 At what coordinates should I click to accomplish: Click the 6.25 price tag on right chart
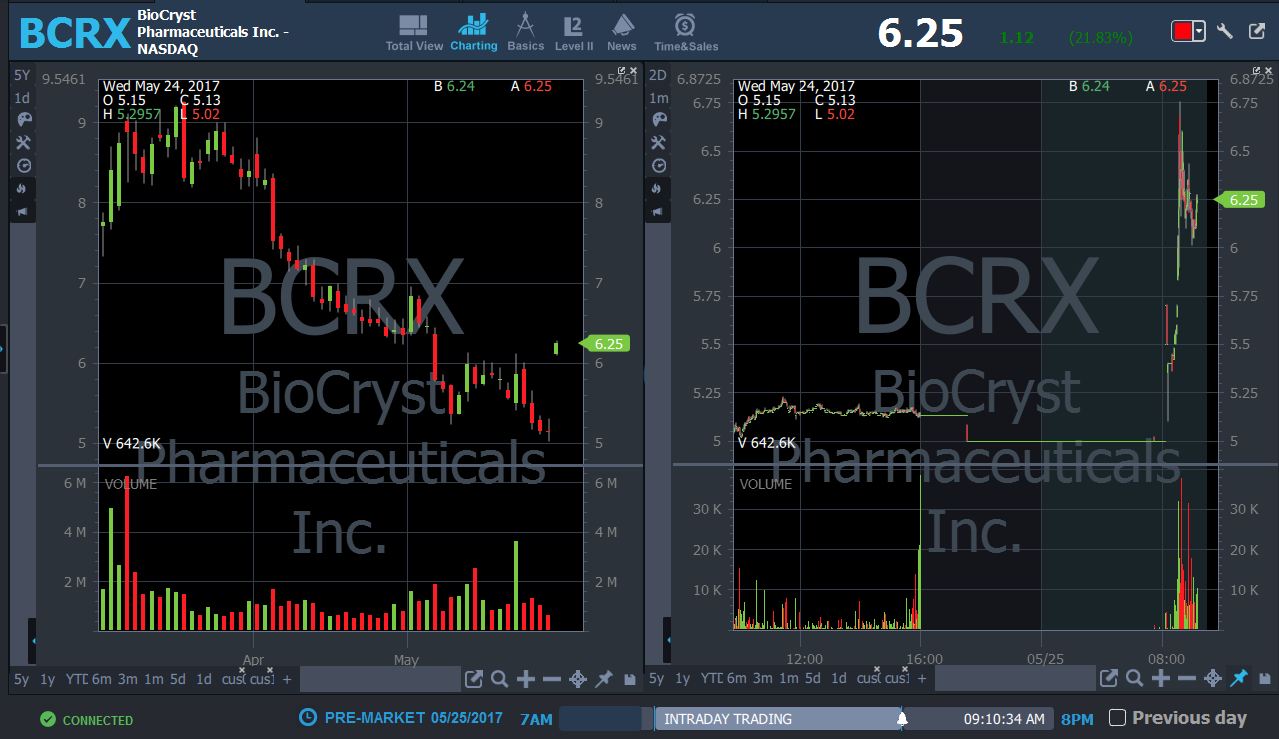(x=1240, y=200)
